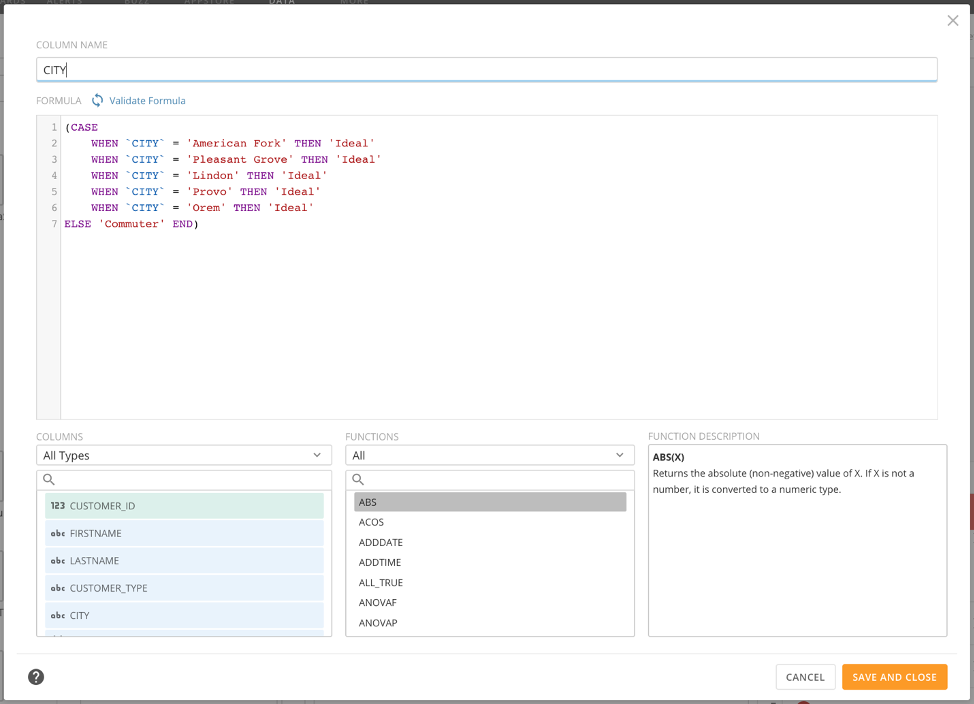Click line number 4 in editor gutter
The width and height of the screenshot is (974, 704).
[x=54, y=176]
